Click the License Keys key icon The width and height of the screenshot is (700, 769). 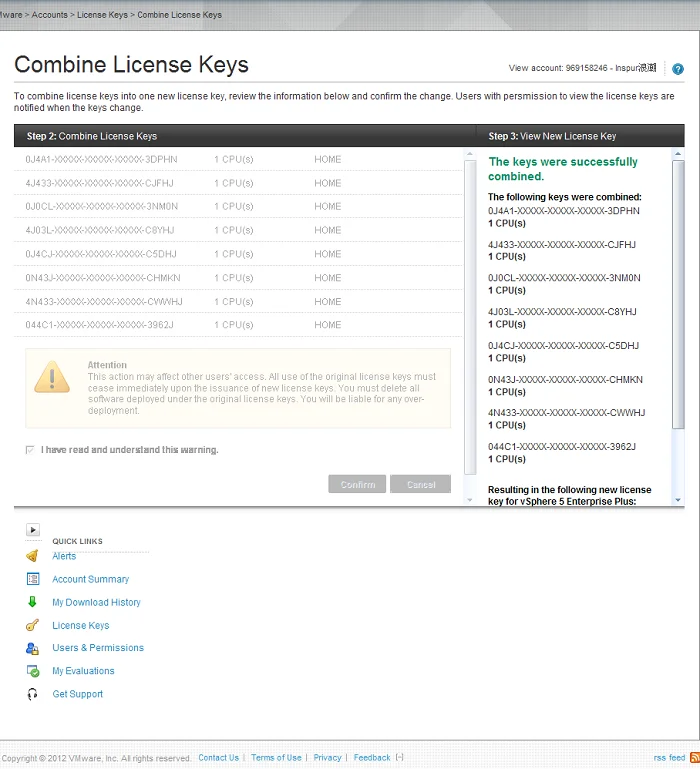[32, 625]
